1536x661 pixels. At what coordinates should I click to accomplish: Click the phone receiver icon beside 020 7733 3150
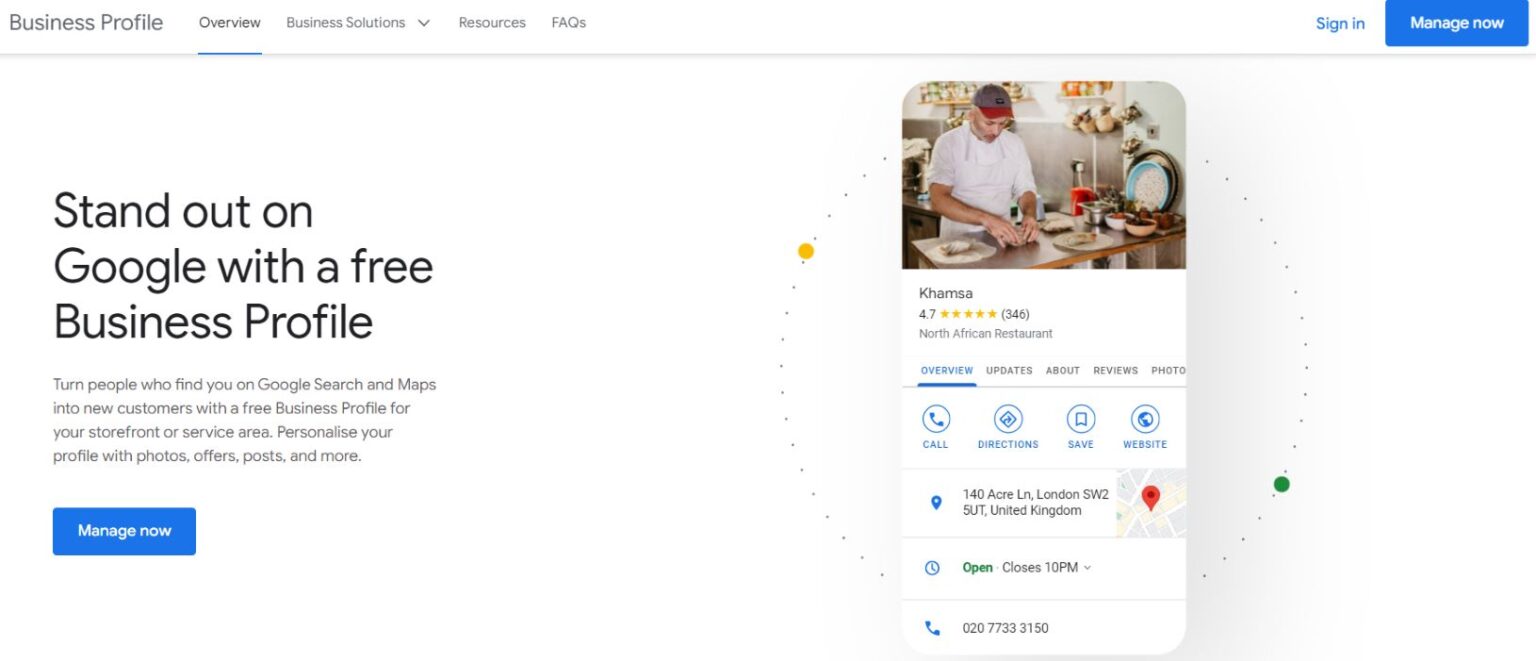click(932, 628)
